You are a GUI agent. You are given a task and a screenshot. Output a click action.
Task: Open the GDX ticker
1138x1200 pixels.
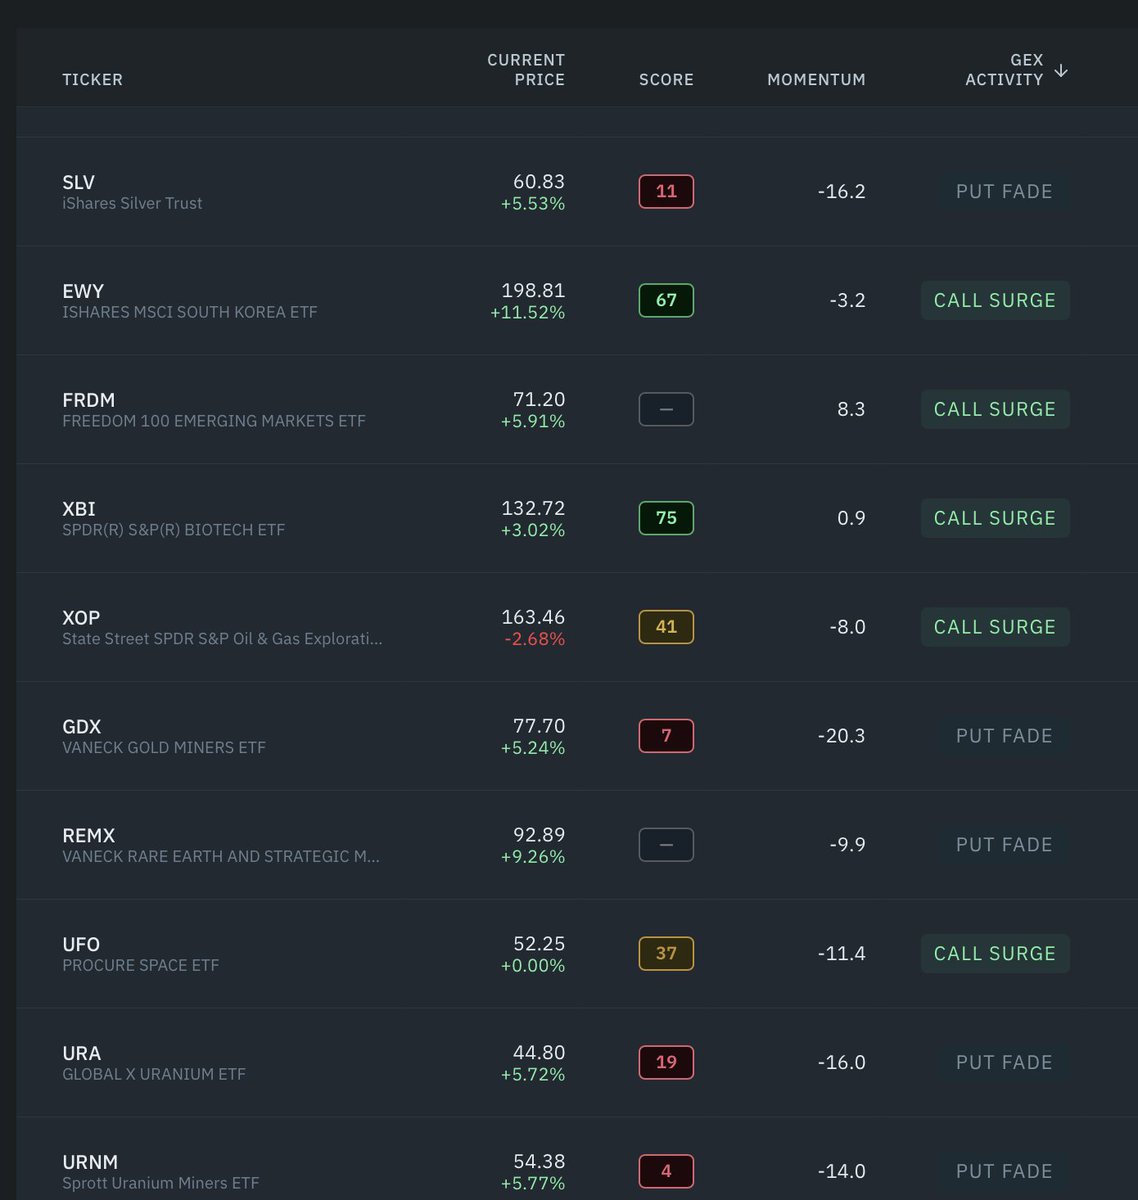[x=82, y=727]
